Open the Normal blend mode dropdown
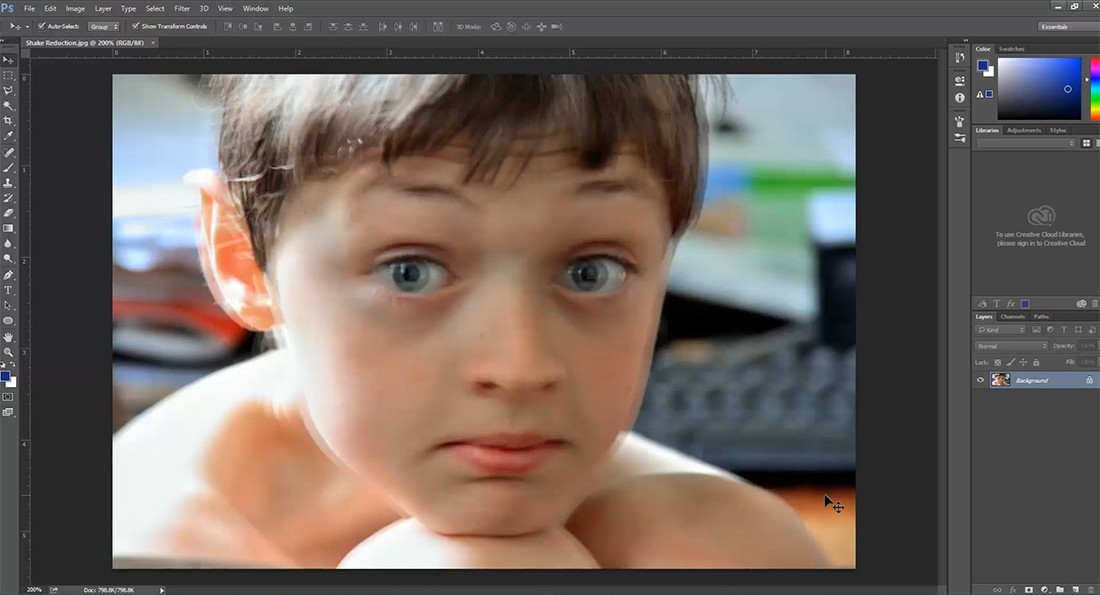This screenshot has width=1100, height=595. click(1011, 346)
